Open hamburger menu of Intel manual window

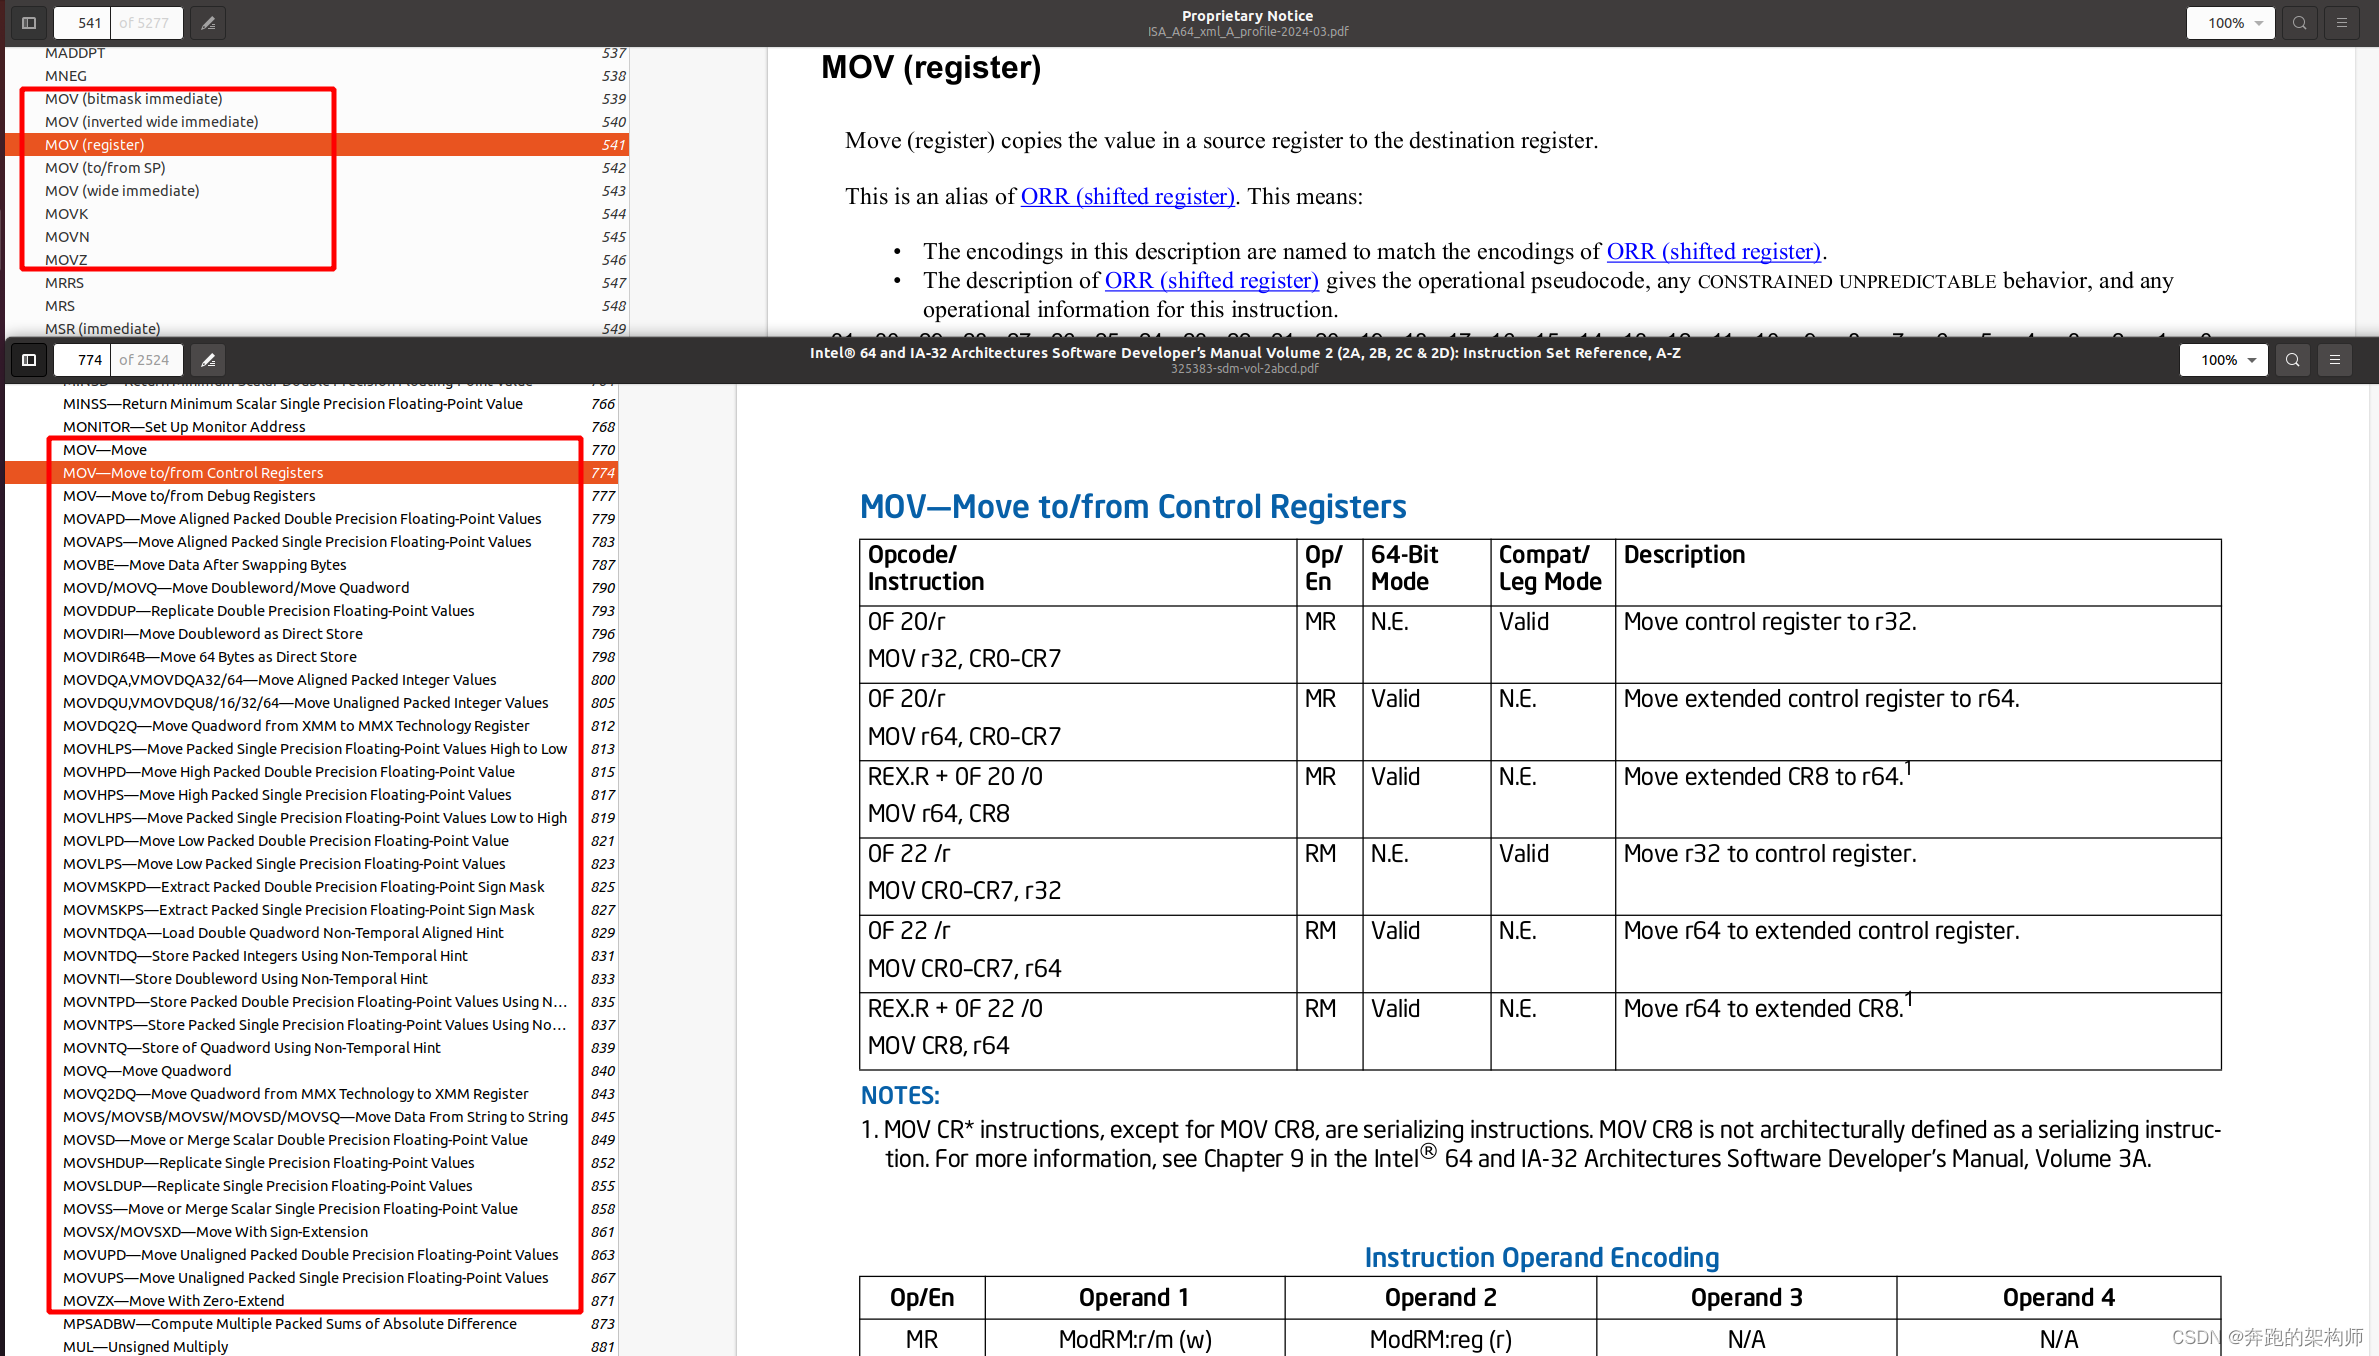[x=2334, y=360]
